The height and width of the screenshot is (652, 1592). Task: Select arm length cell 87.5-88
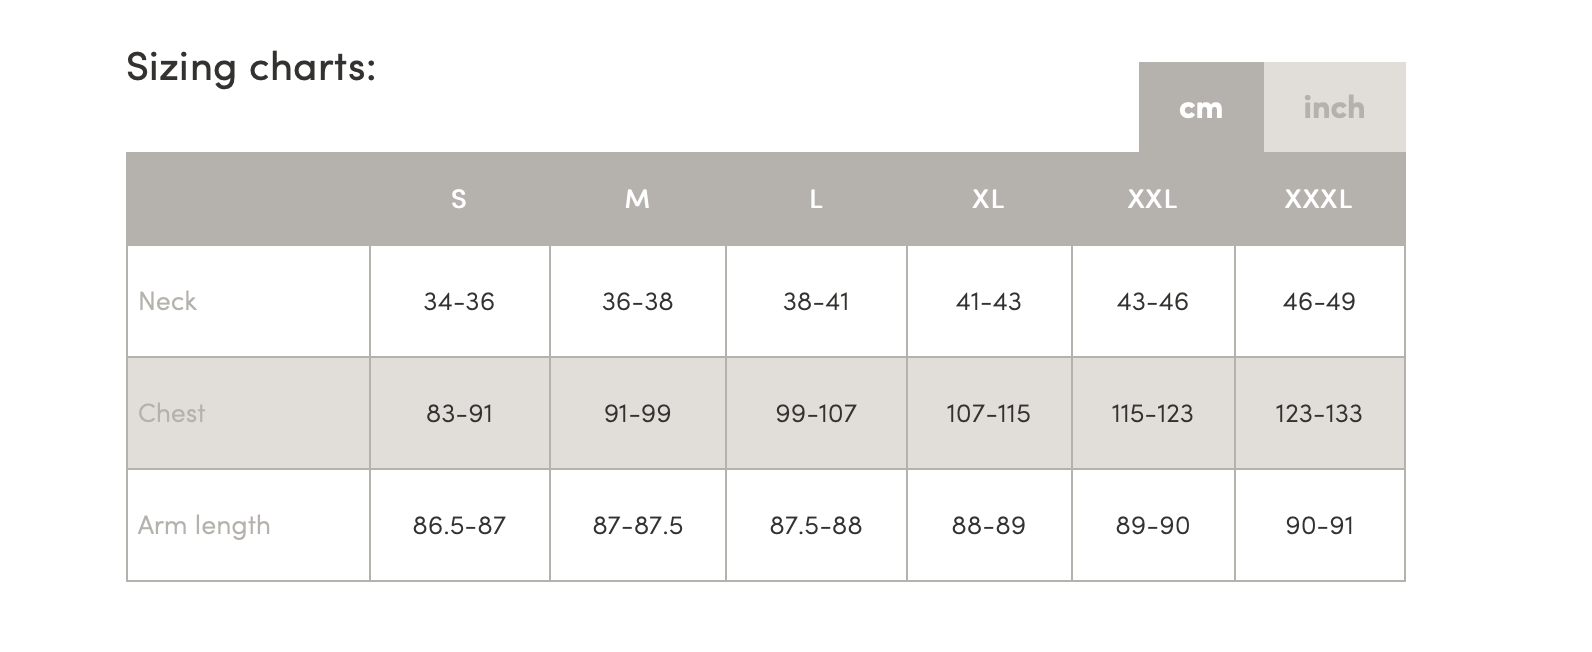pos(816,525)
